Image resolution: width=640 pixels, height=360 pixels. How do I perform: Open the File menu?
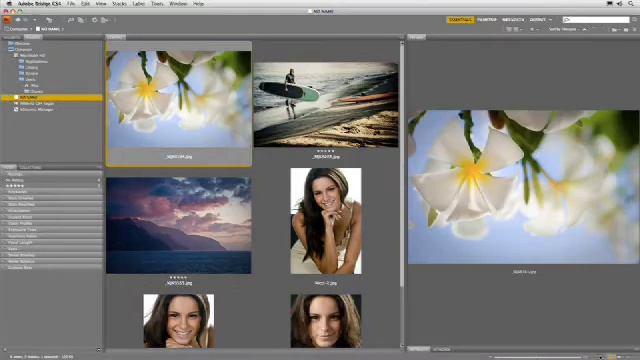pos(71,4)
